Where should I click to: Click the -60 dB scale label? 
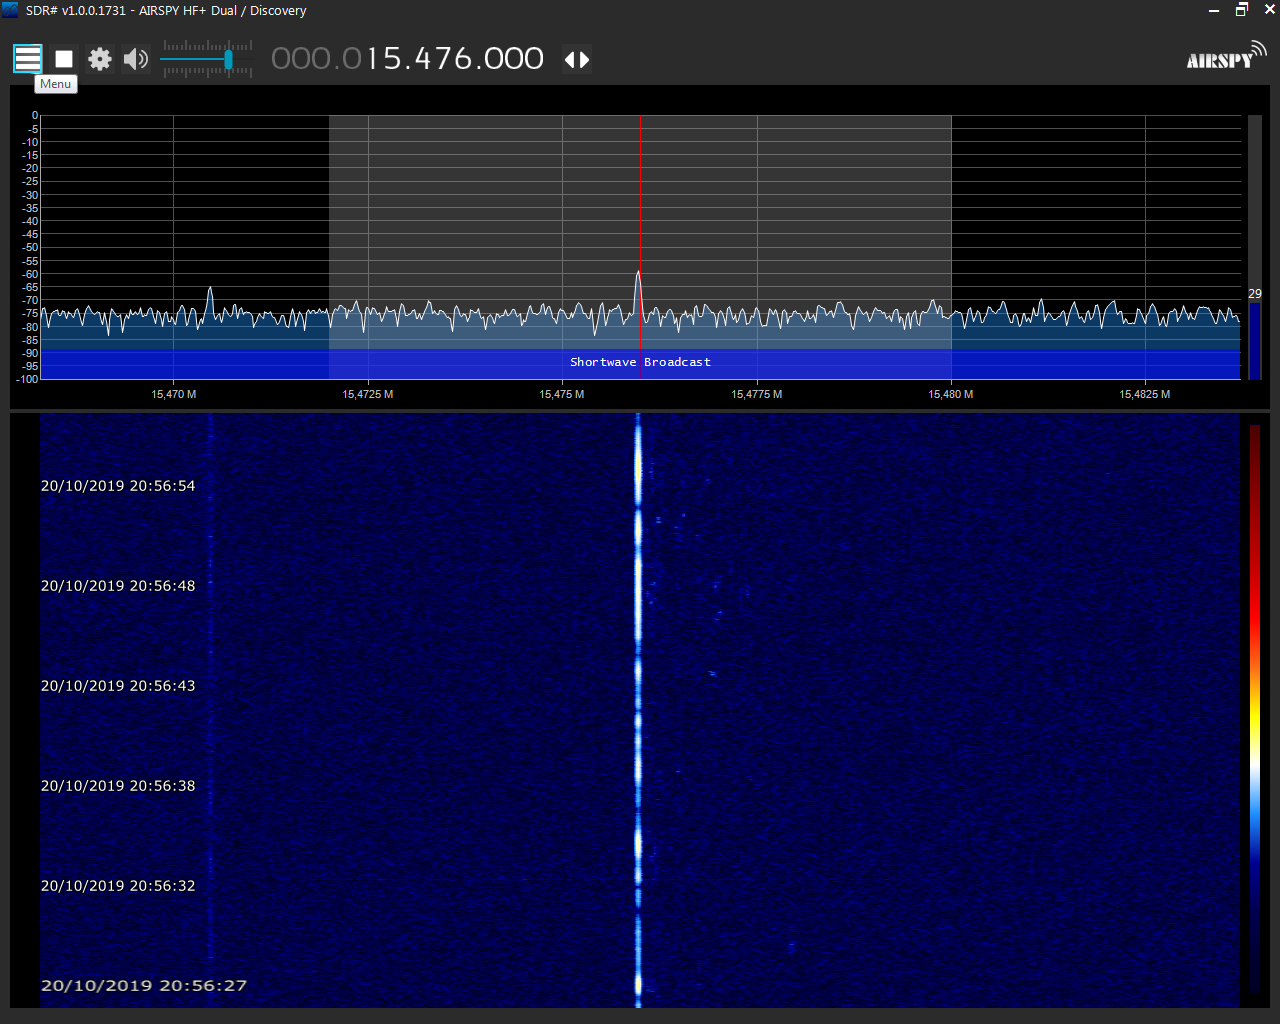coord(30,274)
